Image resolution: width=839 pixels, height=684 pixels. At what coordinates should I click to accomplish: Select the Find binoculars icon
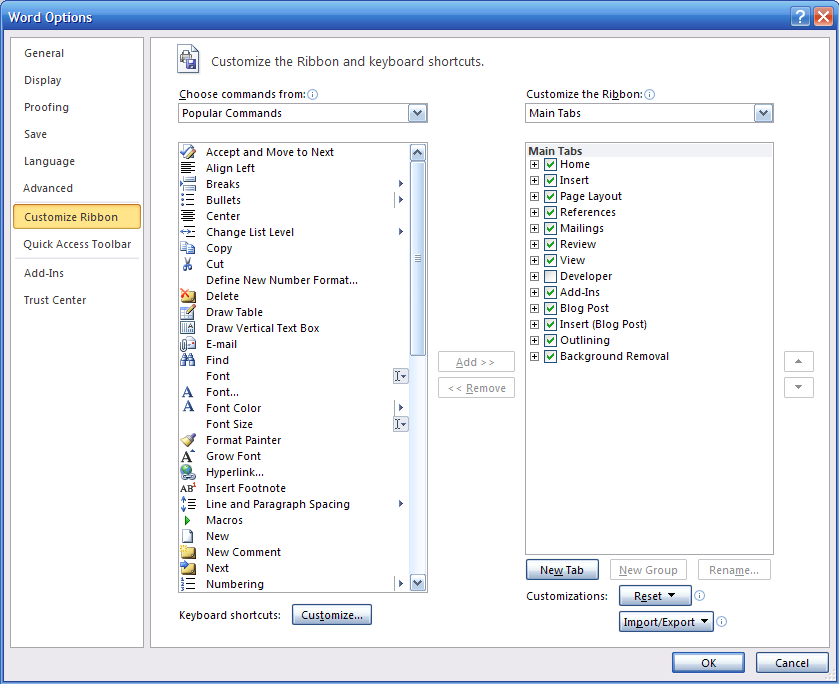[188, 360]
